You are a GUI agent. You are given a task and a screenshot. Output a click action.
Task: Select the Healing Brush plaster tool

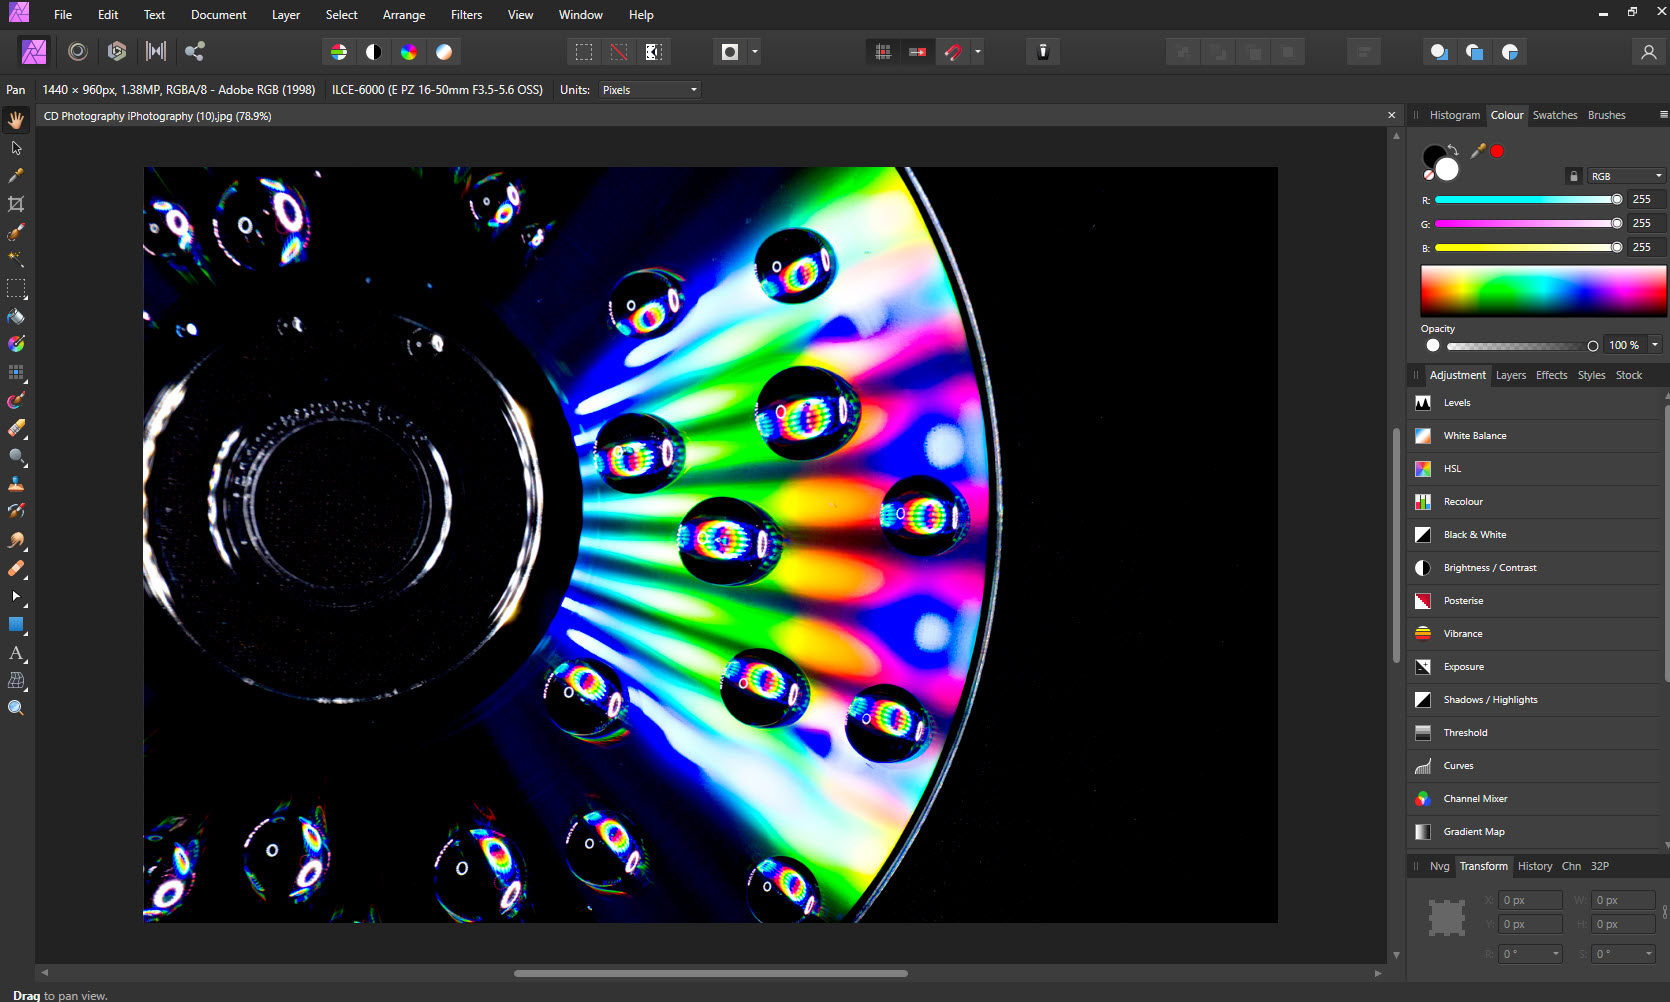[16, 568]
